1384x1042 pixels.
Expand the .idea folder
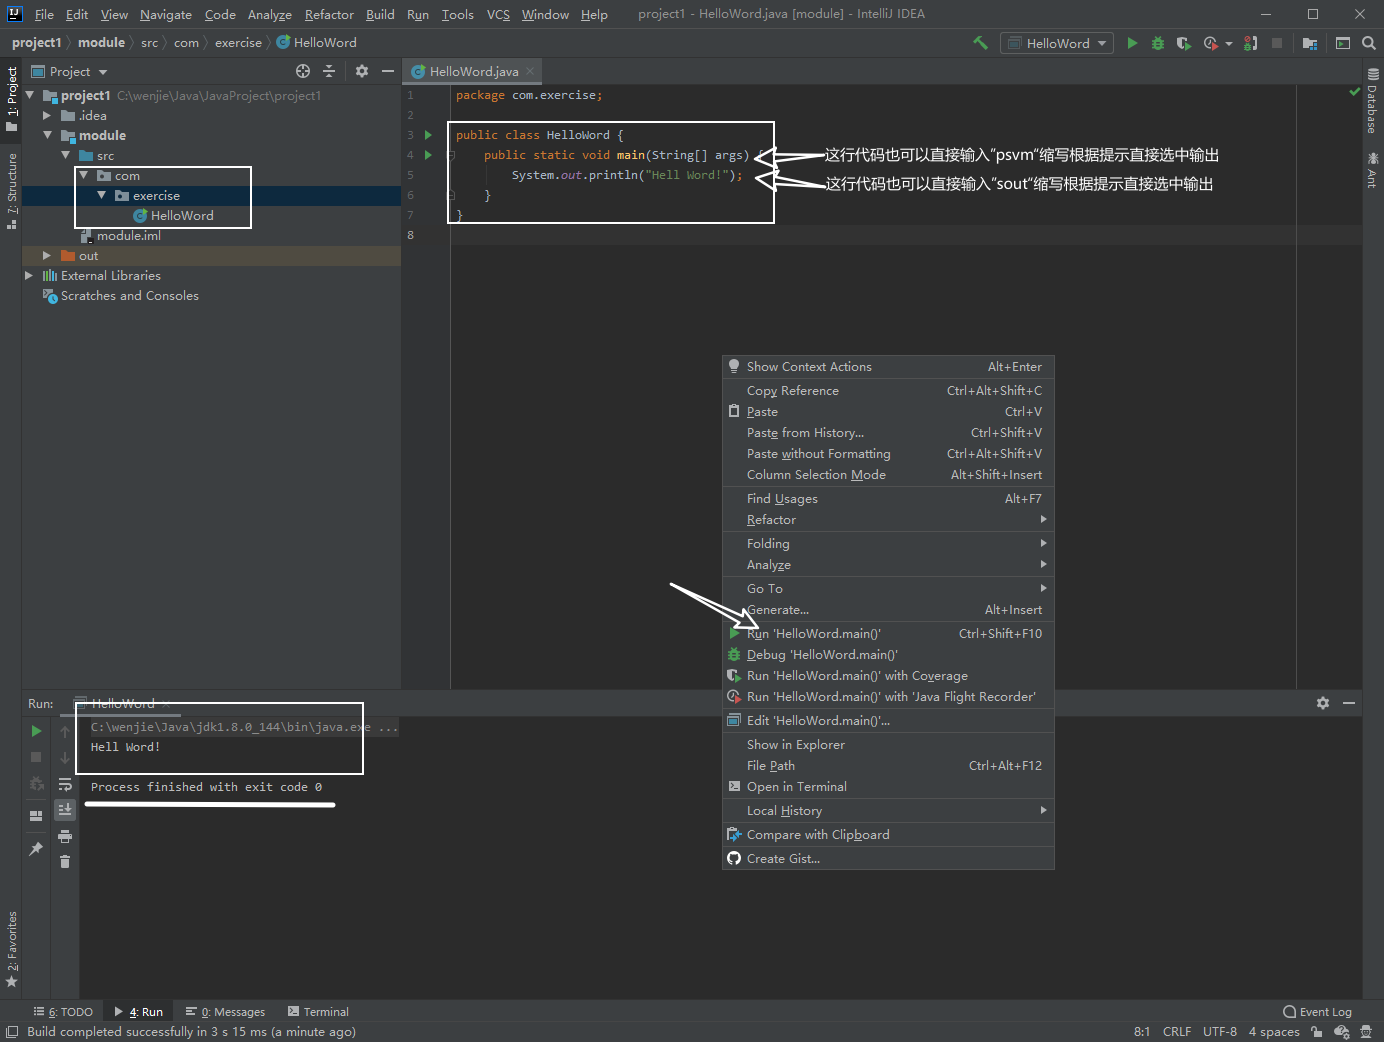pos(47,115)
